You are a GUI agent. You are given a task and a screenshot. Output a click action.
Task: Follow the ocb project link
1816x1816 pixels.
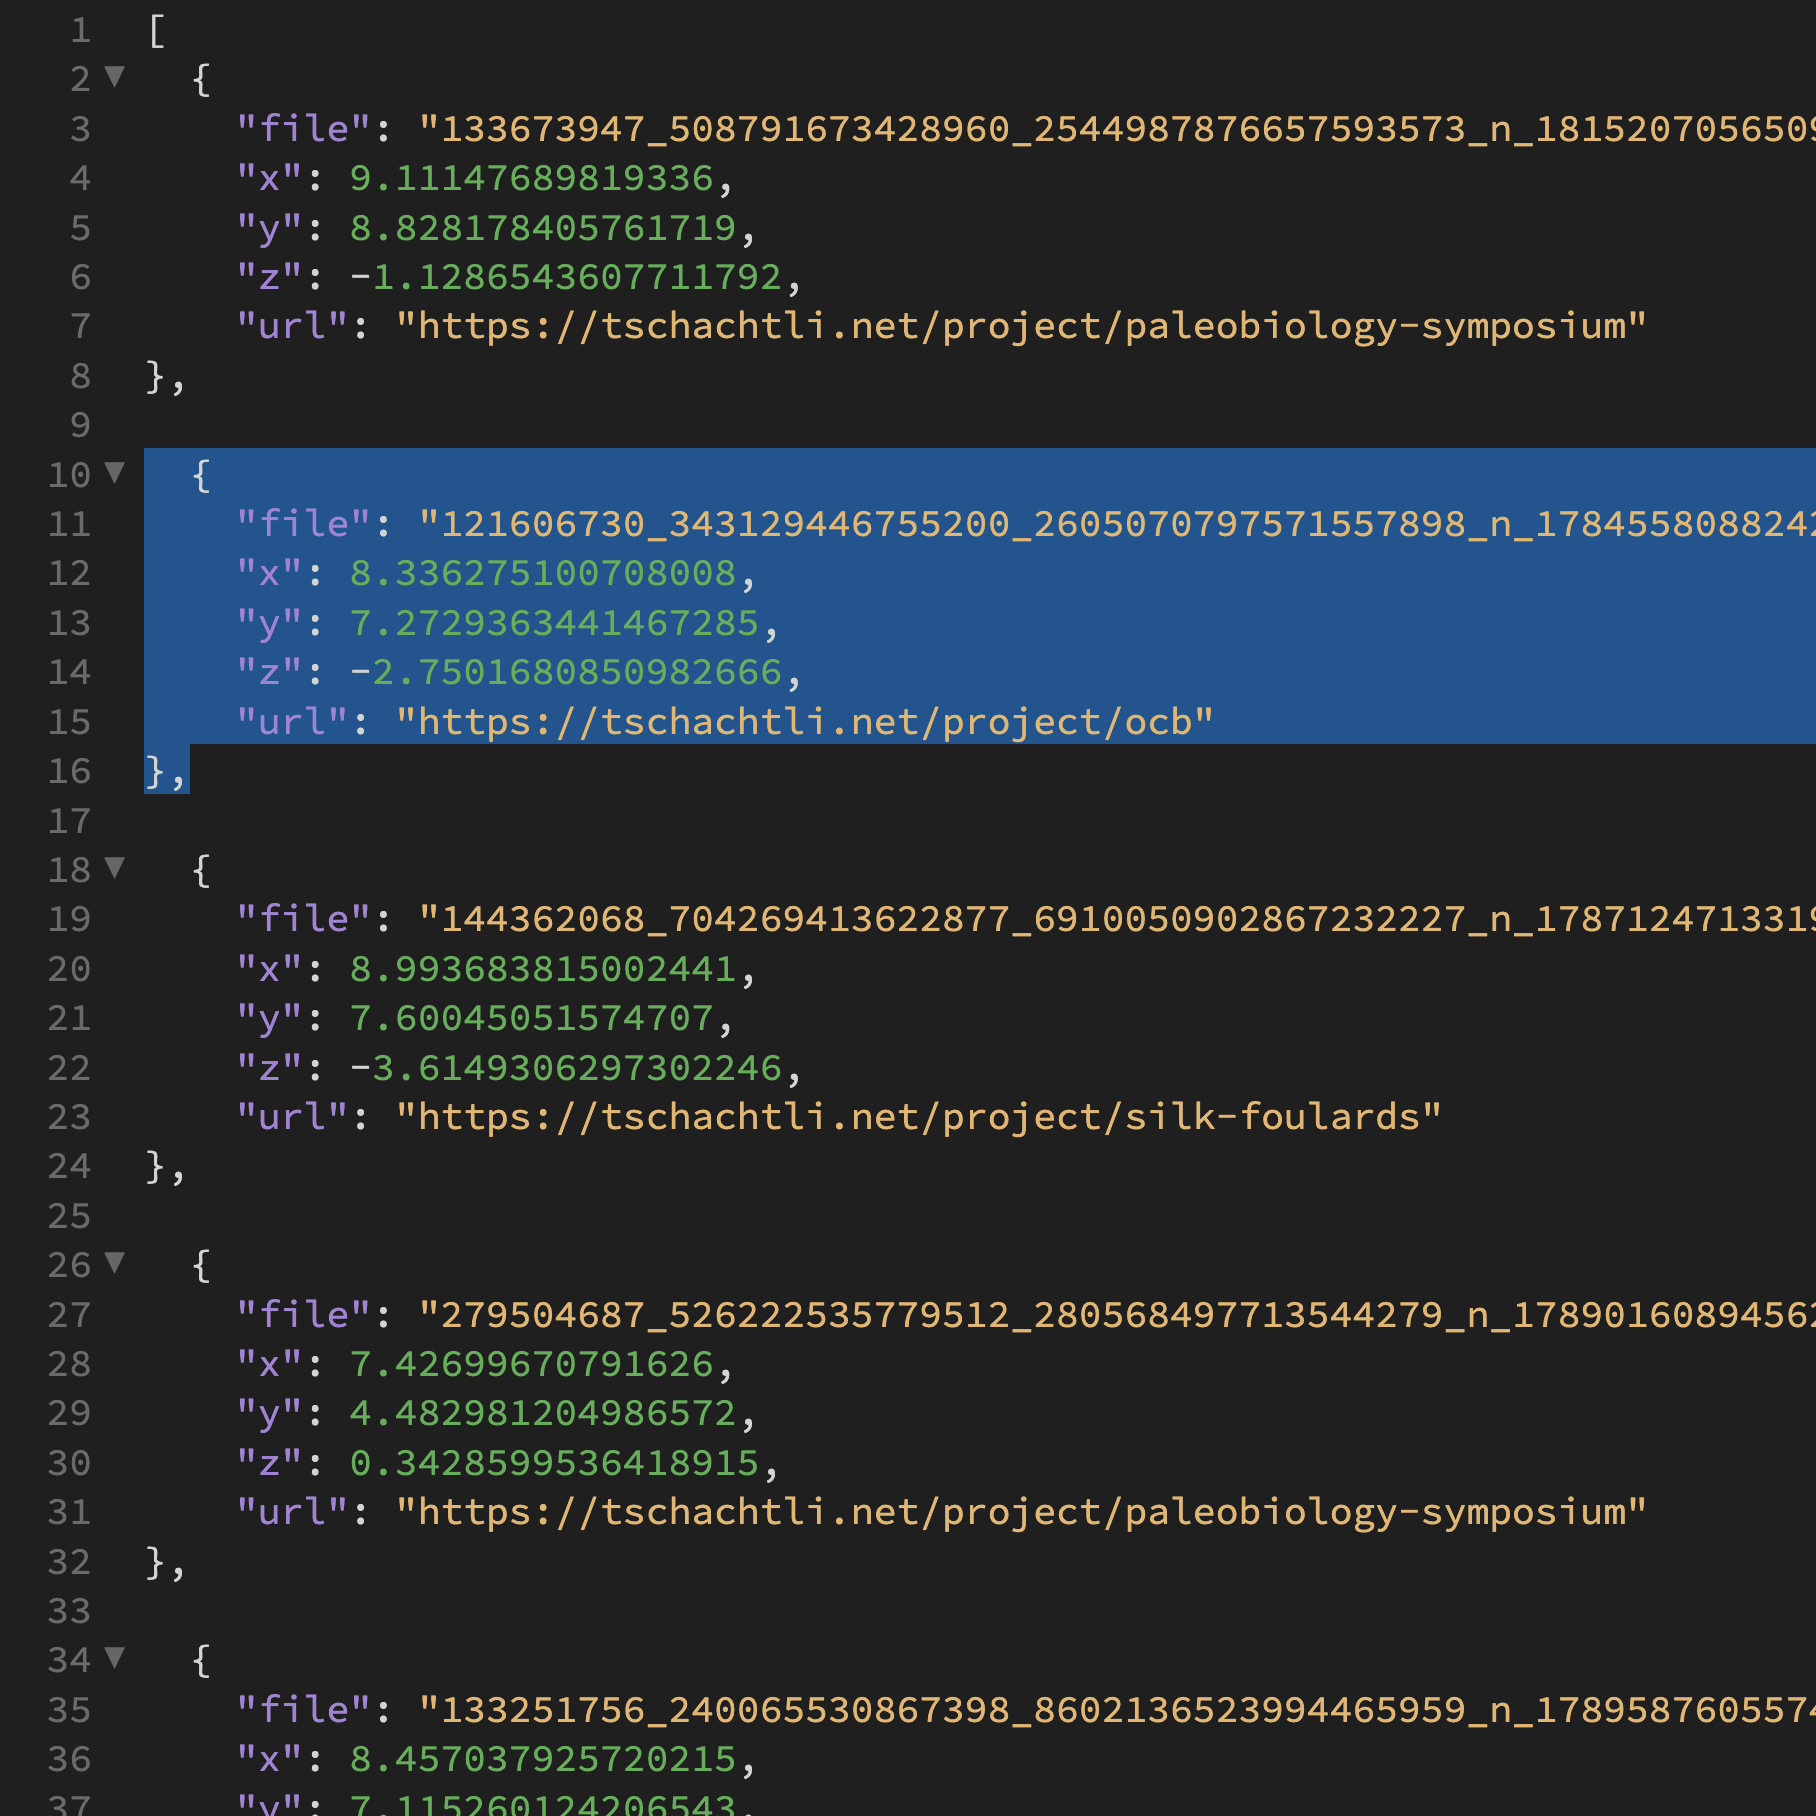coord(800,721)
